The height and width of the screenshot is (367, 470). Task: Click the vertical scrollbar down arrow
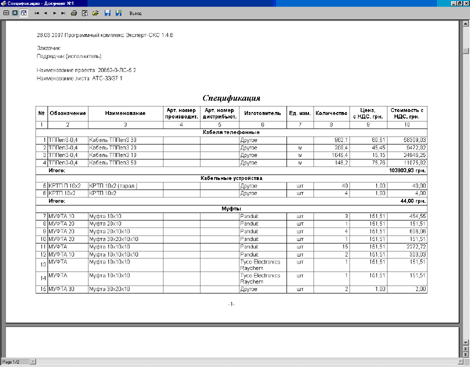[x=466, y=342]
